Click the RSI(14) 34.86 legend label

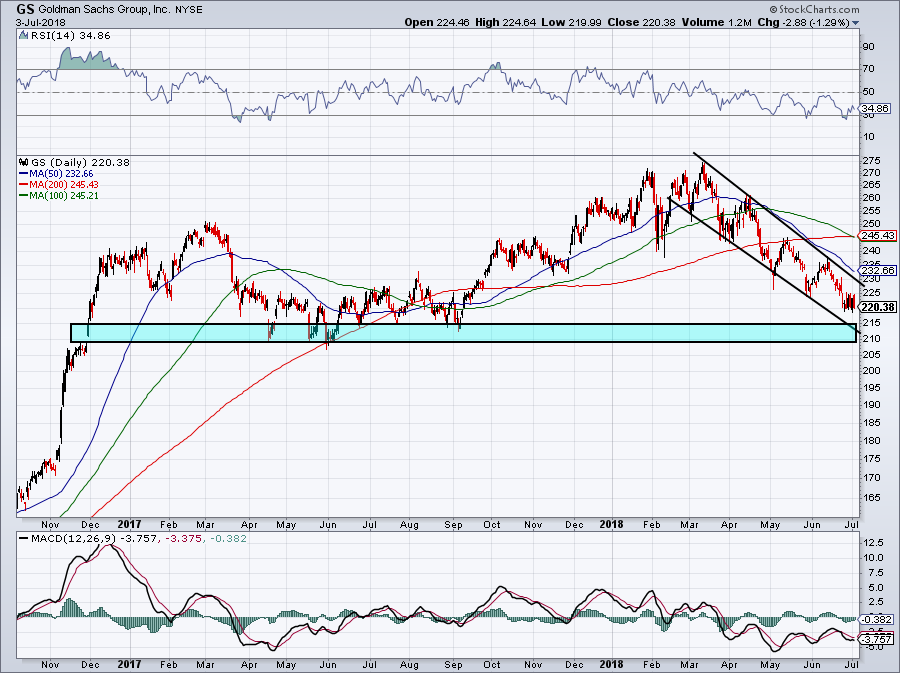tap(71, 36)
